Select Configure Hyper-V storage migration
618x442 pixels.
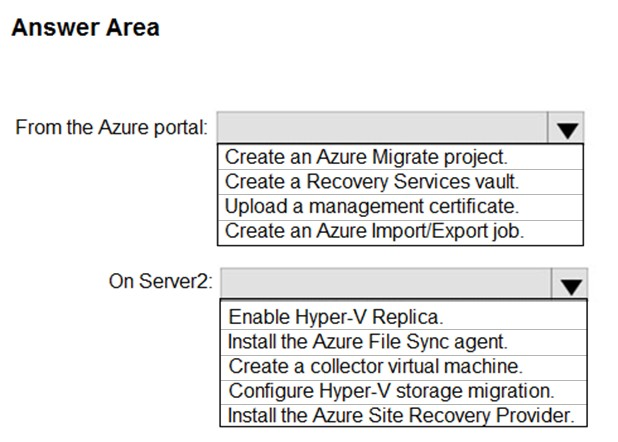404,392
